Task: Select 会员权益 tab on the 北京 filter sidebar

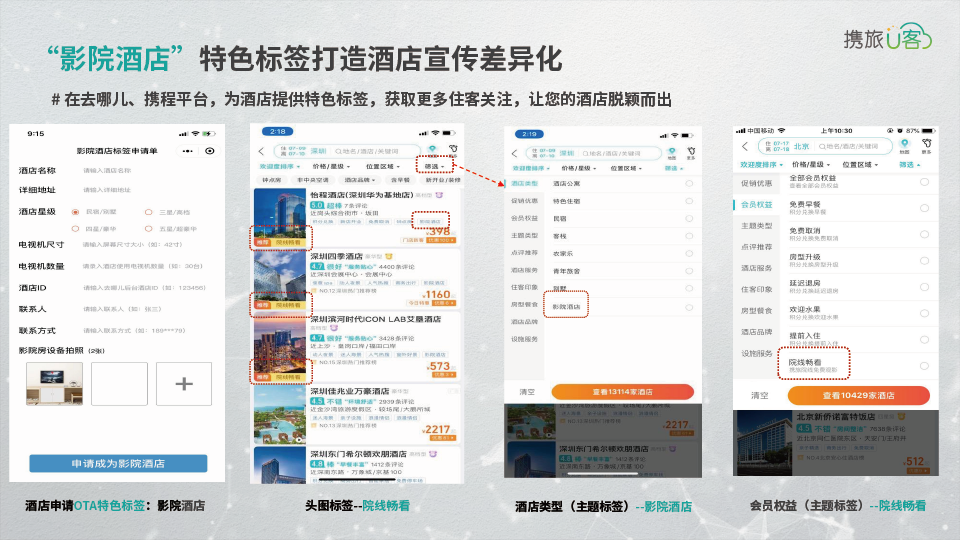Action: [757, 204]
